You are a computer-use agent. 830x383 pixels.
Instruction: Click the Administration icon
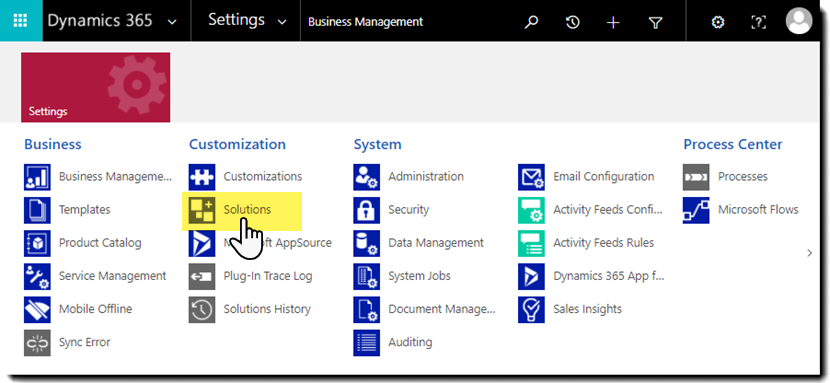pos(366,177)
